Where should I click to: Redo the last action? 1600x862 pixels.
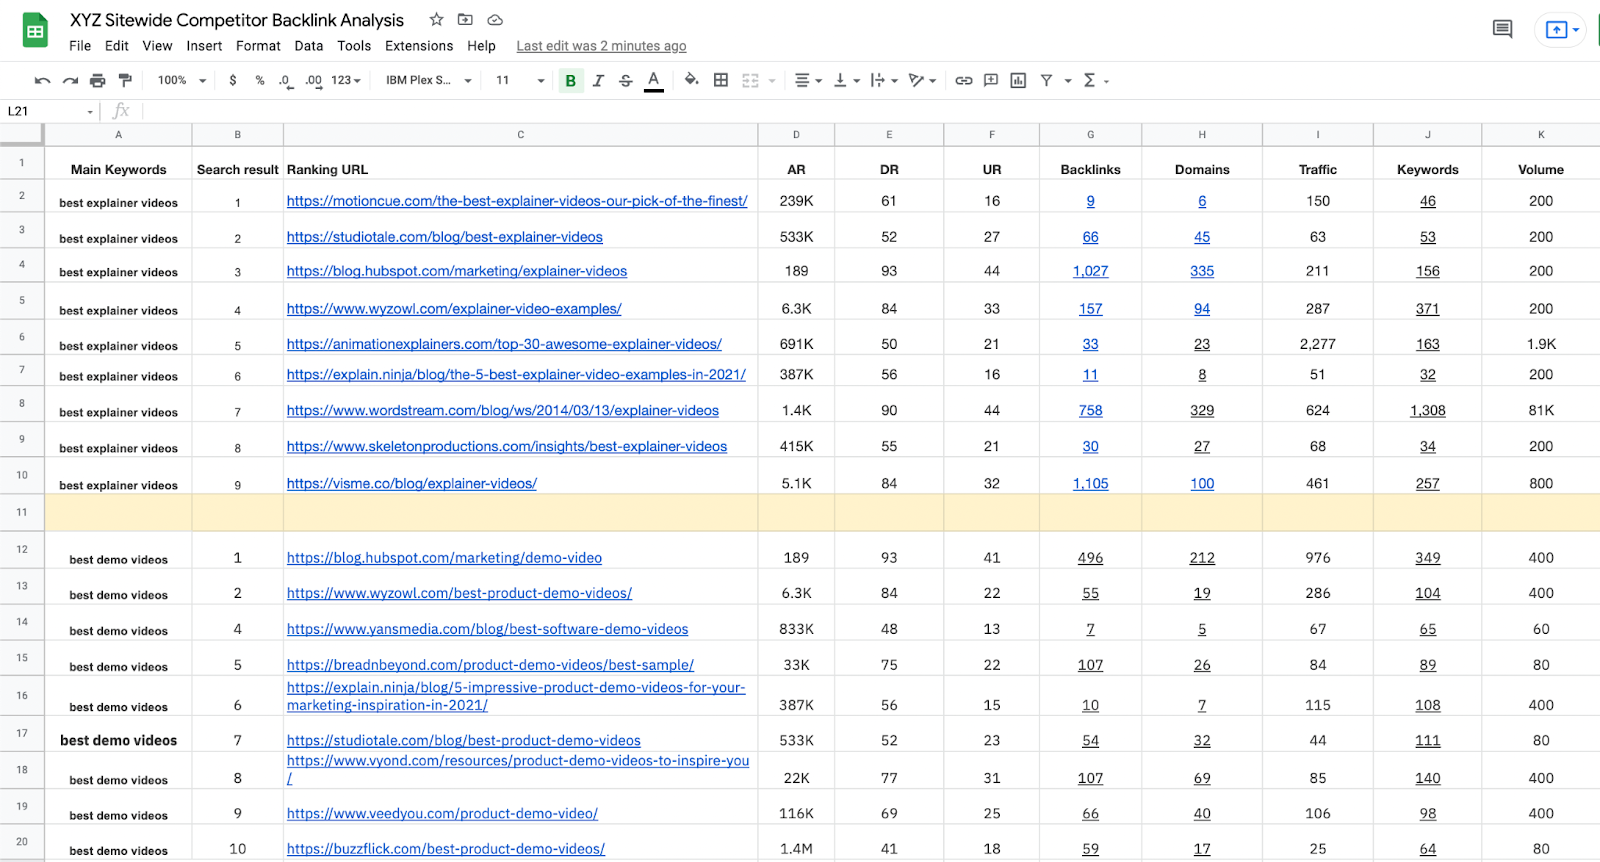click(x=70, y=80)
